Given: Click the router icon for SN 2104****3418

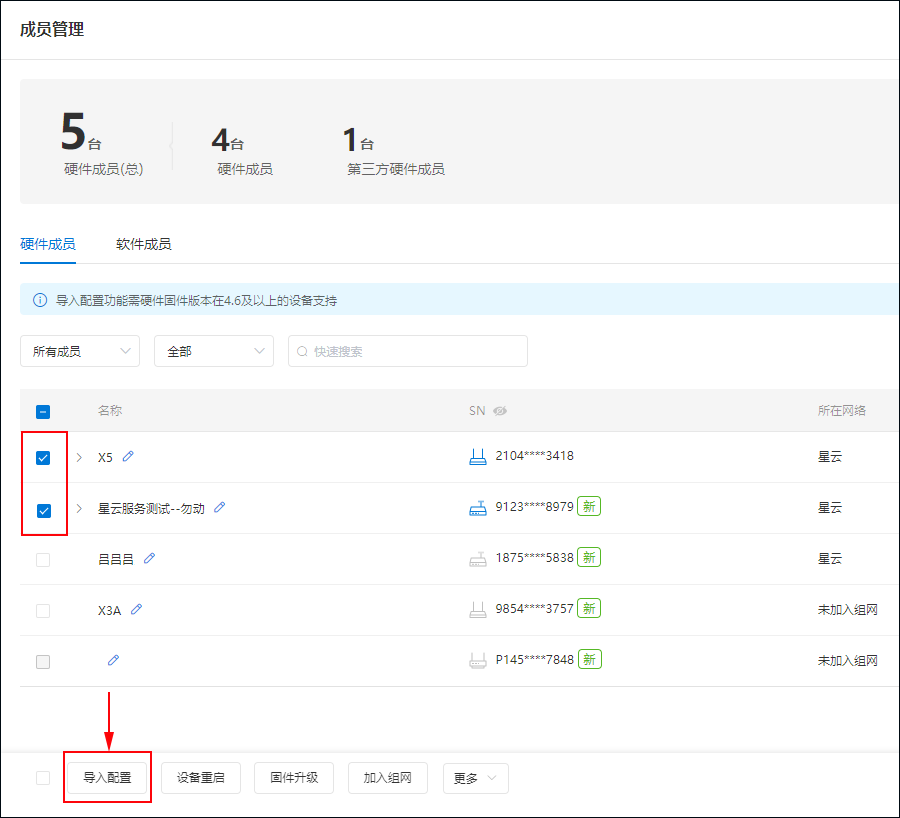Looking at the screenshot, I should tap(477, 457).
